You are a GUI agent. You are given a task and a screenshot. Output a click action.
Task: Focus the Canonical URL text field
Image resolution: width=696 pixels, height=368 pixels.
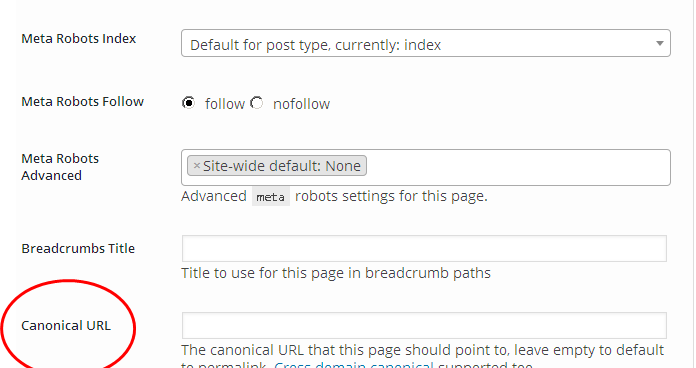(x=424, y=325)
